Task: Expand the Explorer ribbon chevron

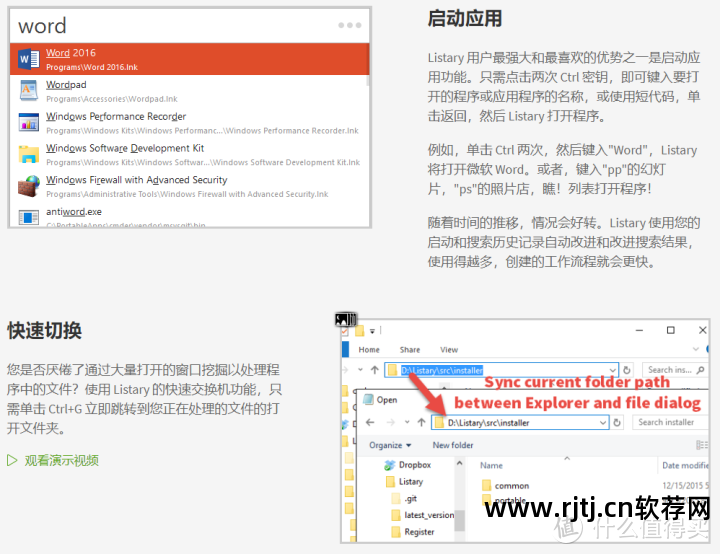Action: 696,349
